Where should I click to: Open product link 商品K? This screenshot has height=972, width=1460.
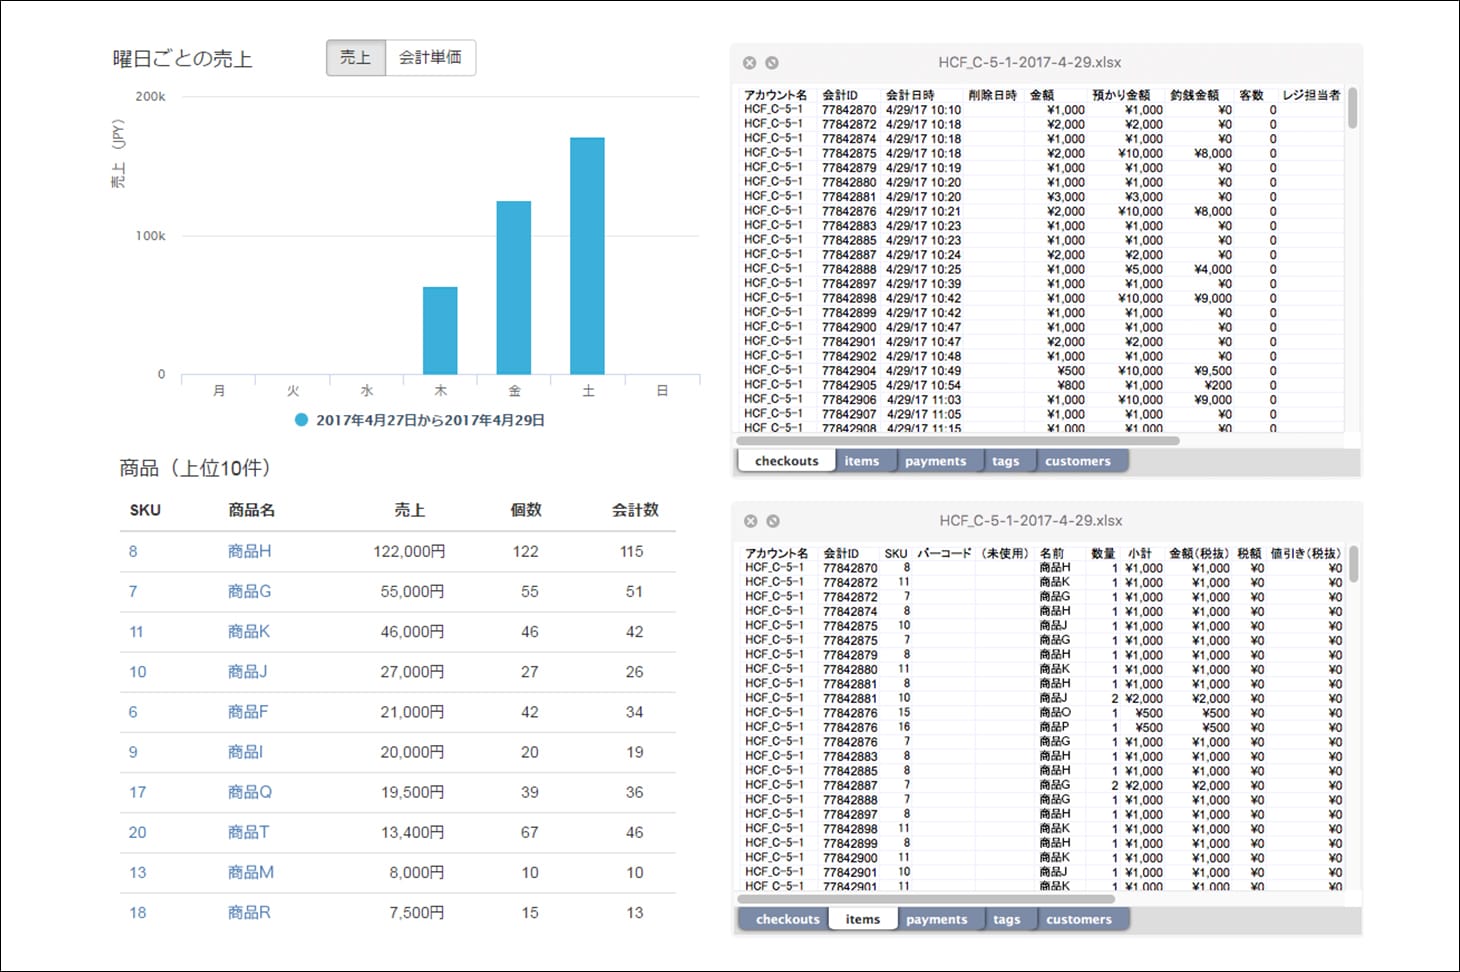pyautogui.click(x=249, y=632)
